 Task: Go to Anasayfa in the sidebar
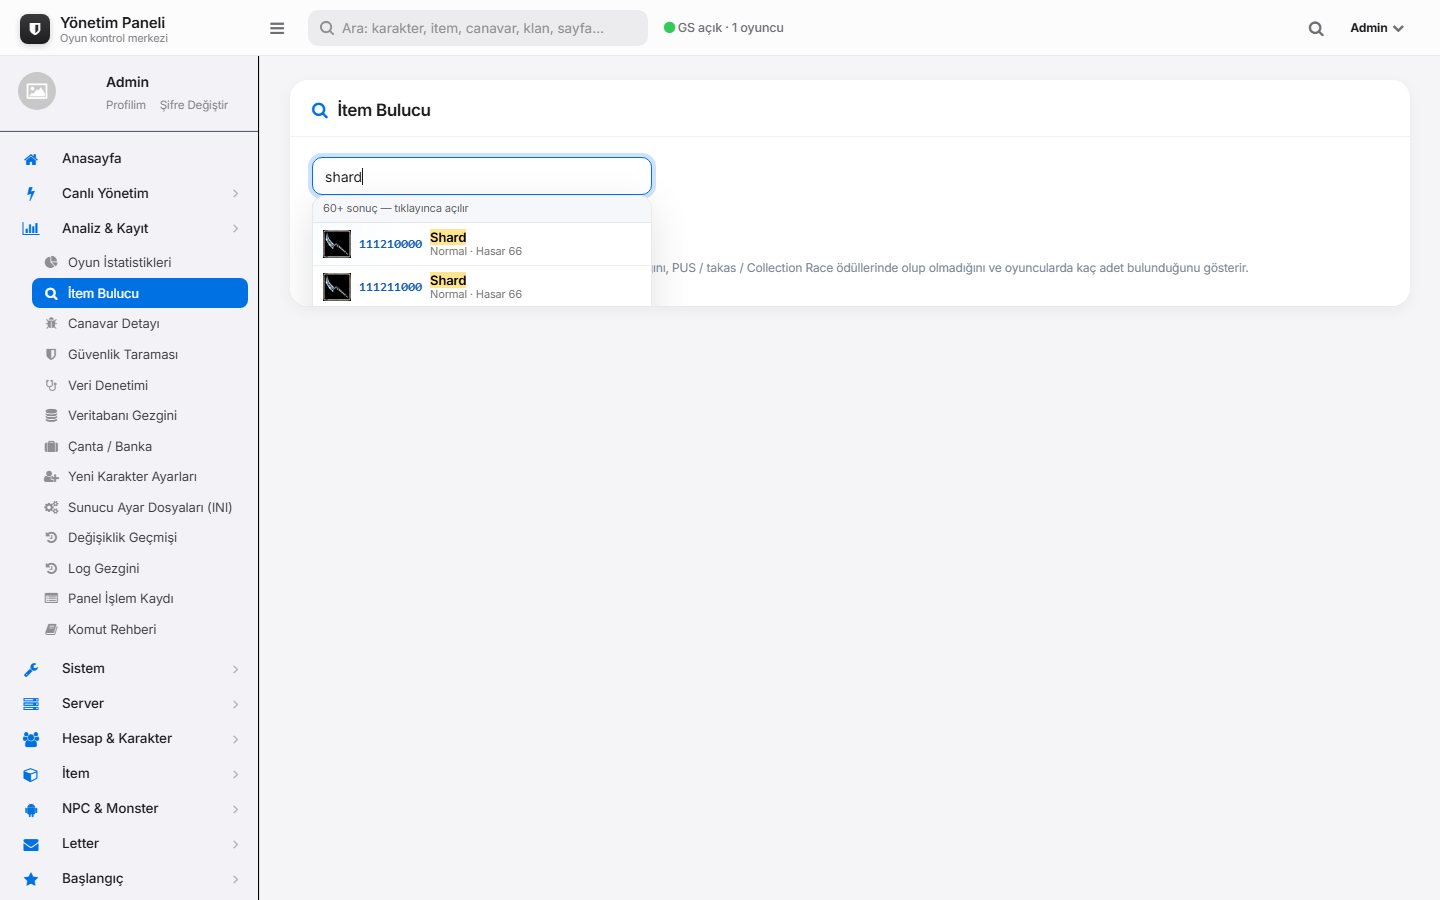(x=130, y=158)
